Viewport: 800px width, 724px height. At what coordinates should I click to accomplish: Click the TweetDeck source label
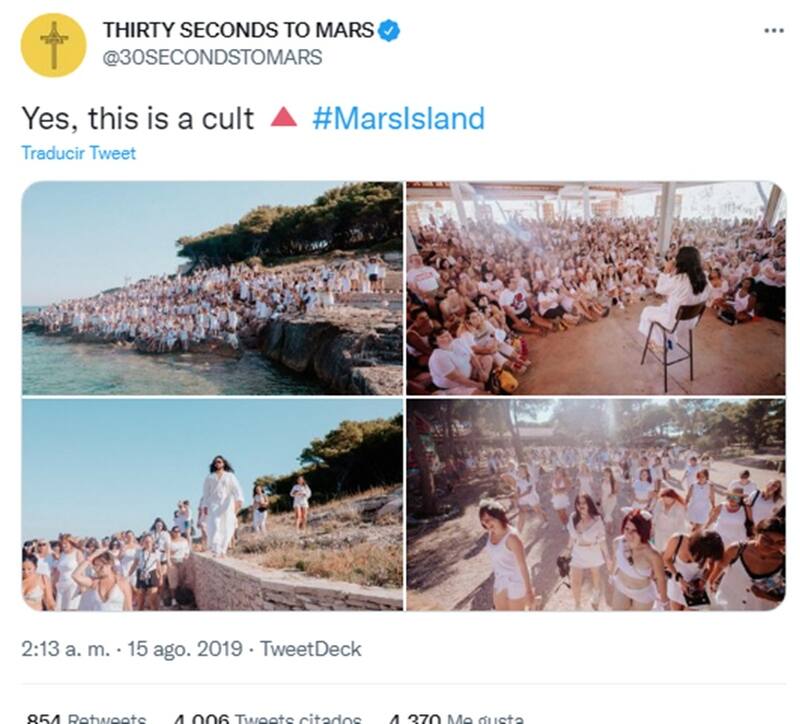310,649
